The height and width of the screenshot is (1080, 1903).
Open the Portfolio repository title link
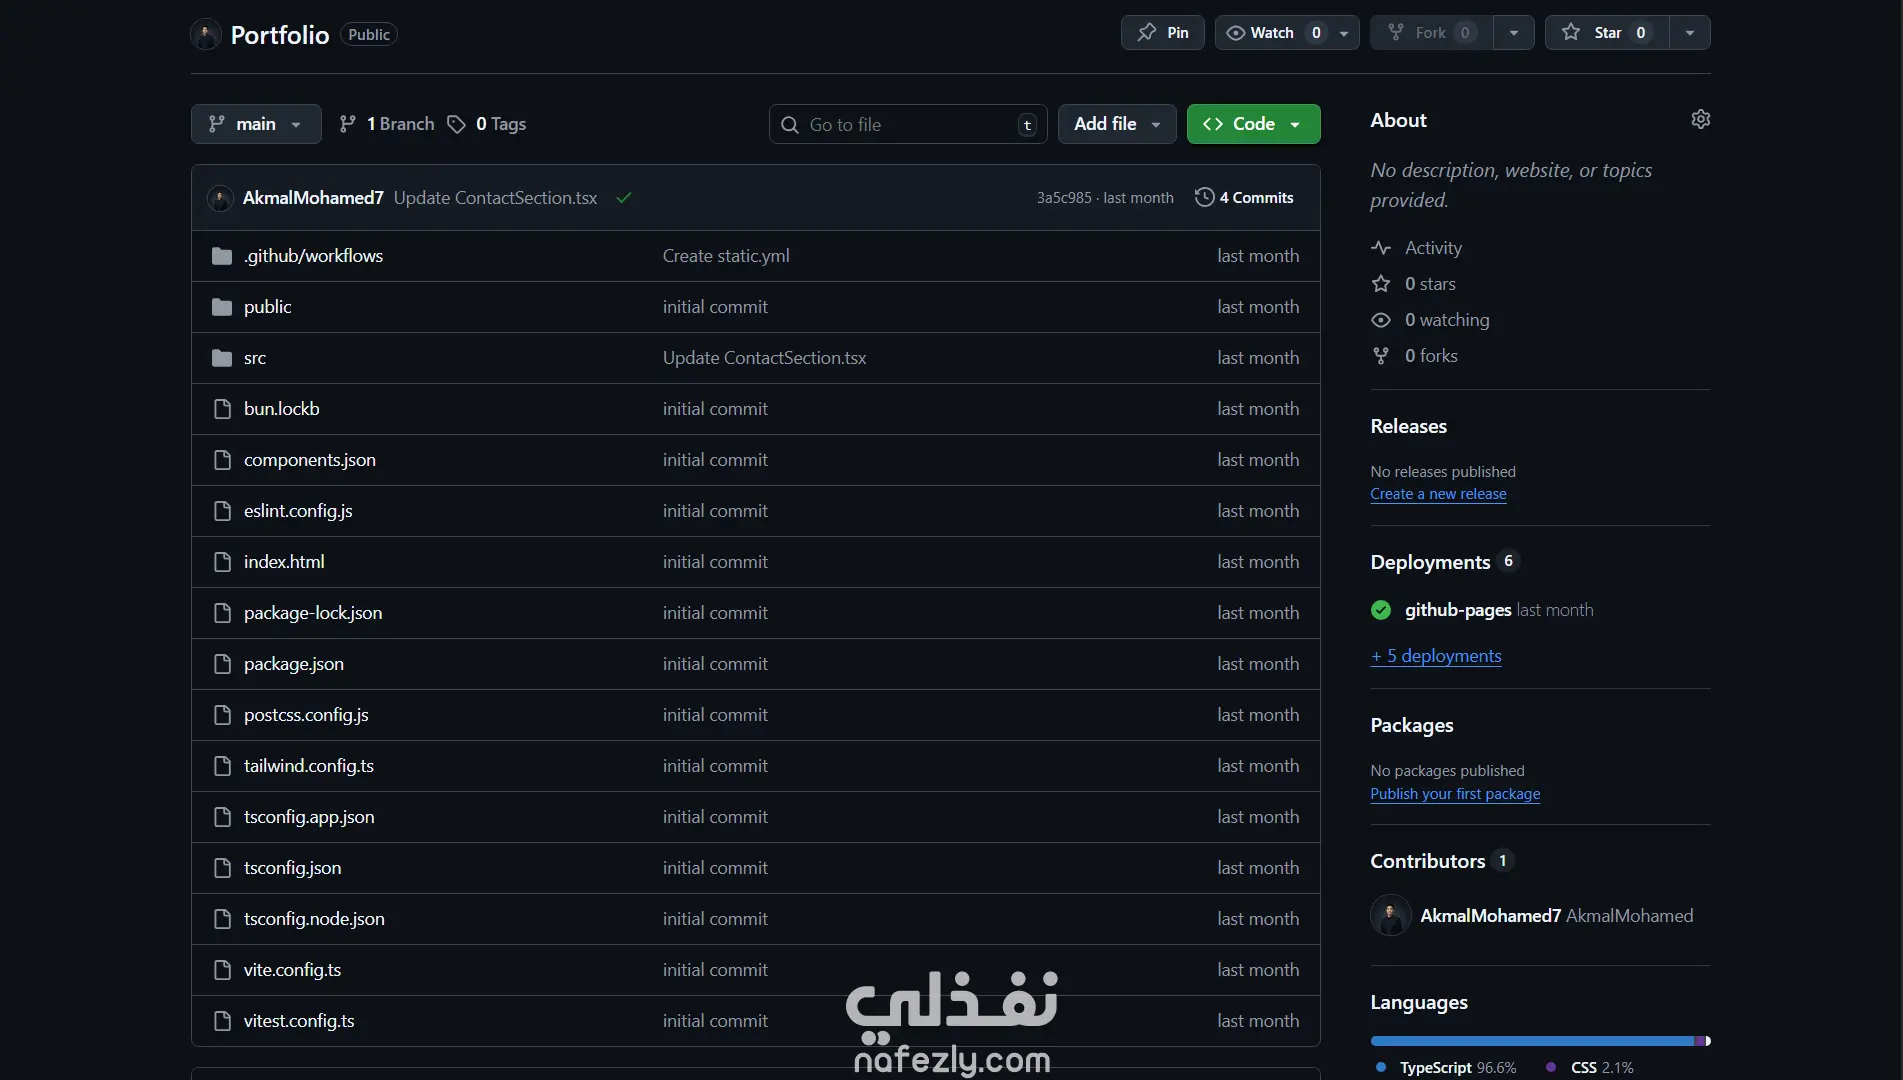280,35
